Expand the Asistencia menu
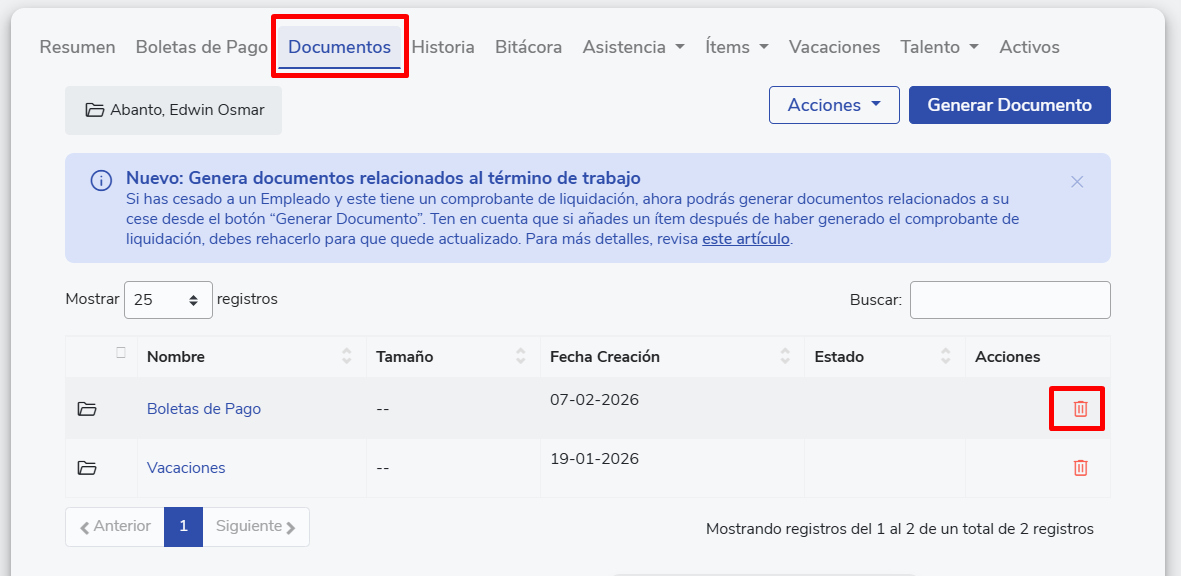The image size is (1181, 576). click(x=633, y=47)
